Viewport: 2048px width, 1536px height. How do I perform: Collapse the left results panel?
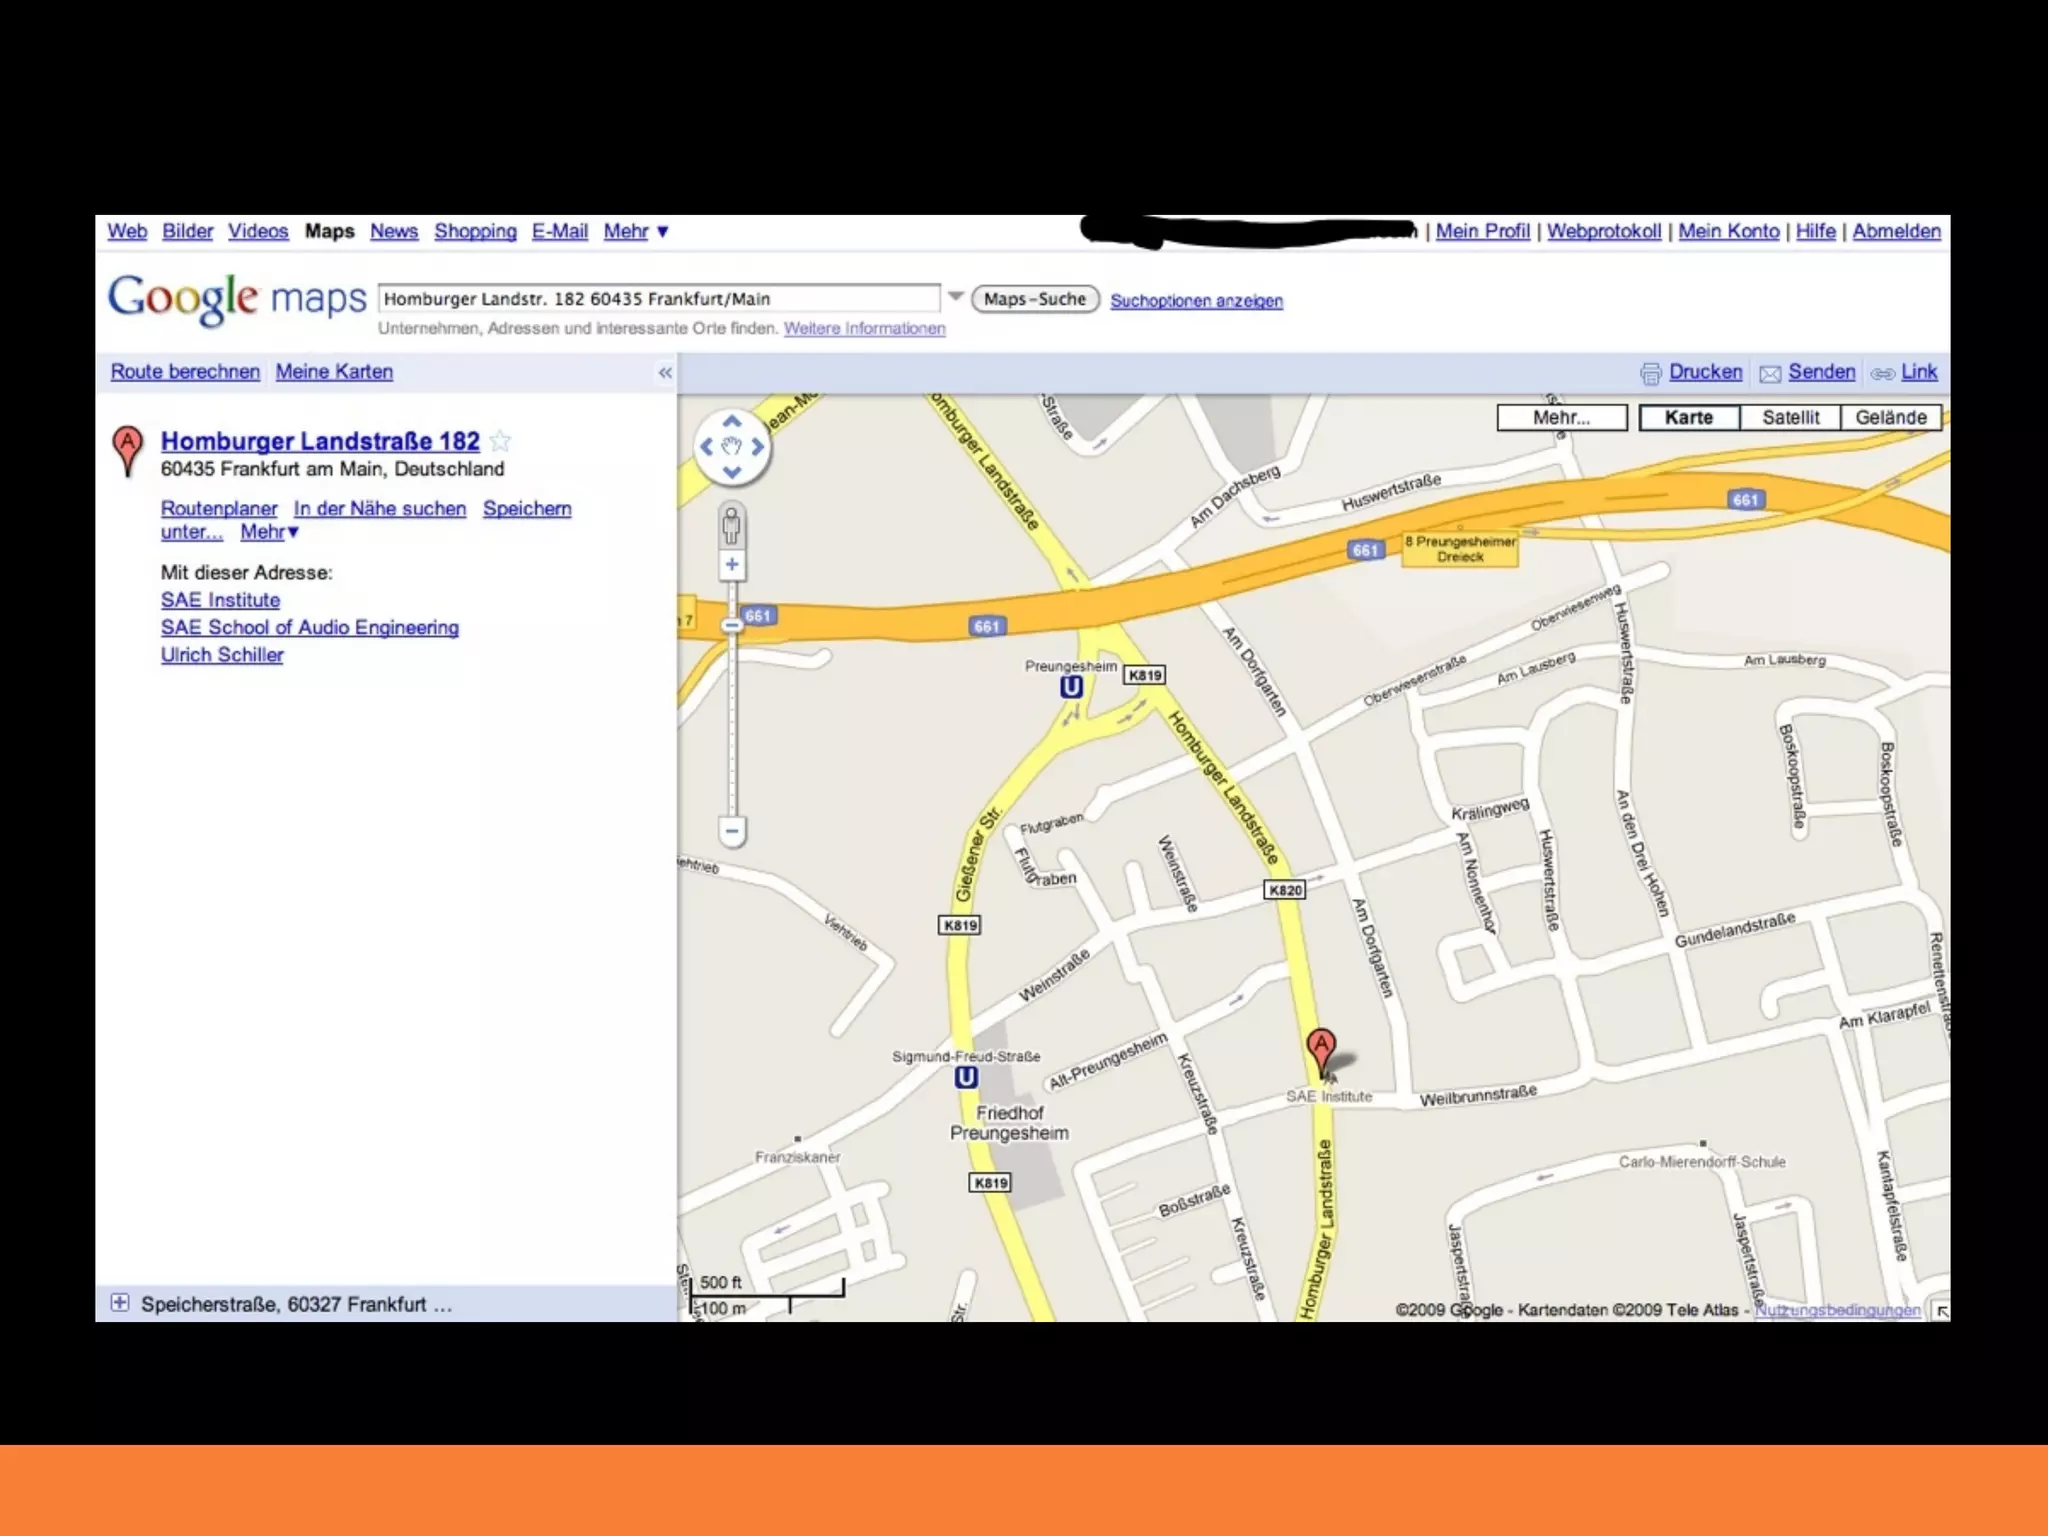(665, 373)
